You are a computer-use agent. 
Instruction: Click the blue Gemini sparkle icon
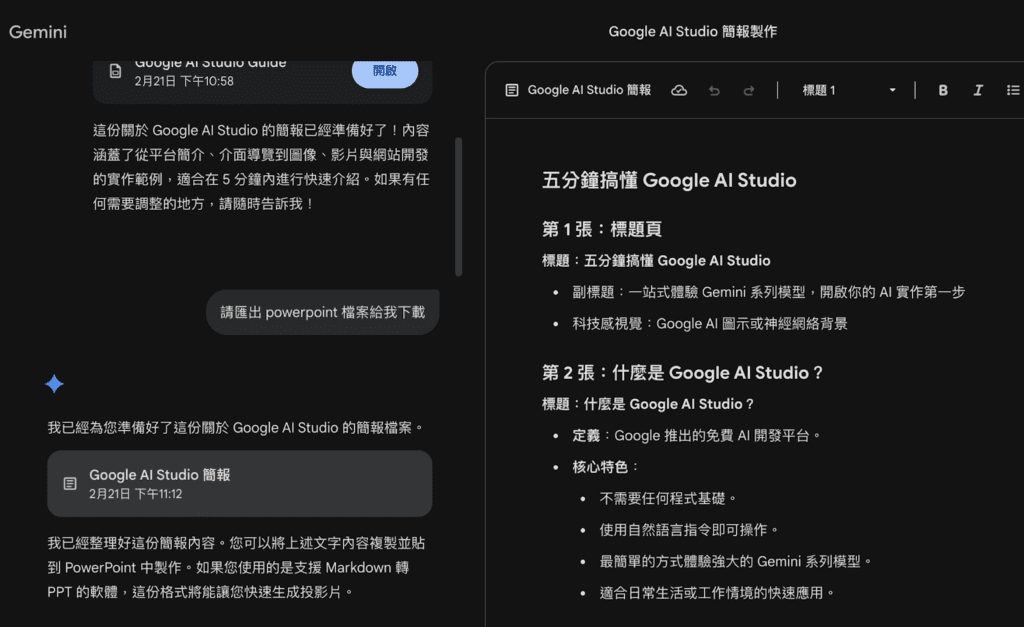click(x=55, y=384)
